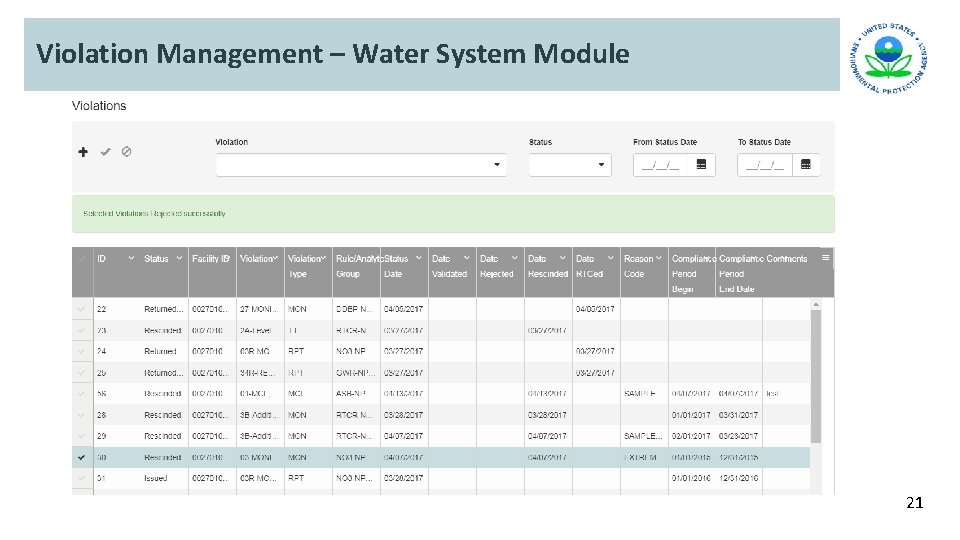Click 'Rescinded' status in row 28
Image resolution: width=960 pixels, height=540 pixels.
coord(162,415)
